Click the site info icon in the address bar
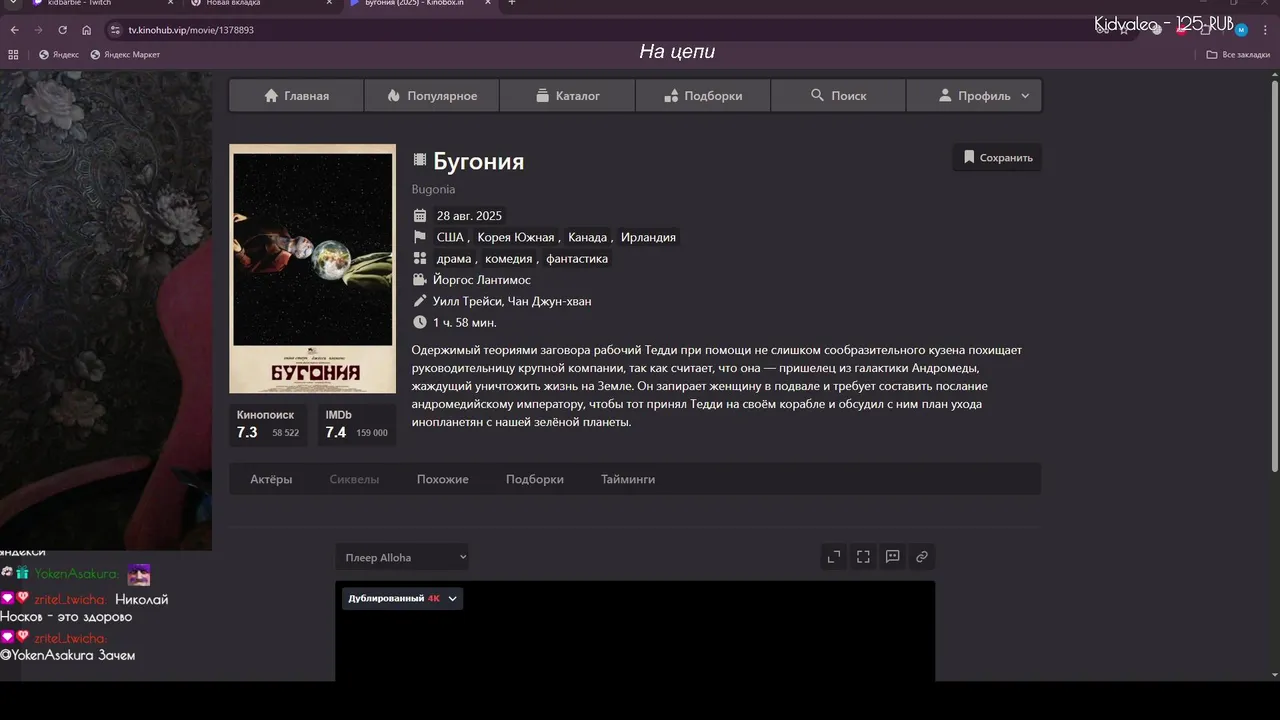The image size is (1280, 720). click(x=115, y=30)
